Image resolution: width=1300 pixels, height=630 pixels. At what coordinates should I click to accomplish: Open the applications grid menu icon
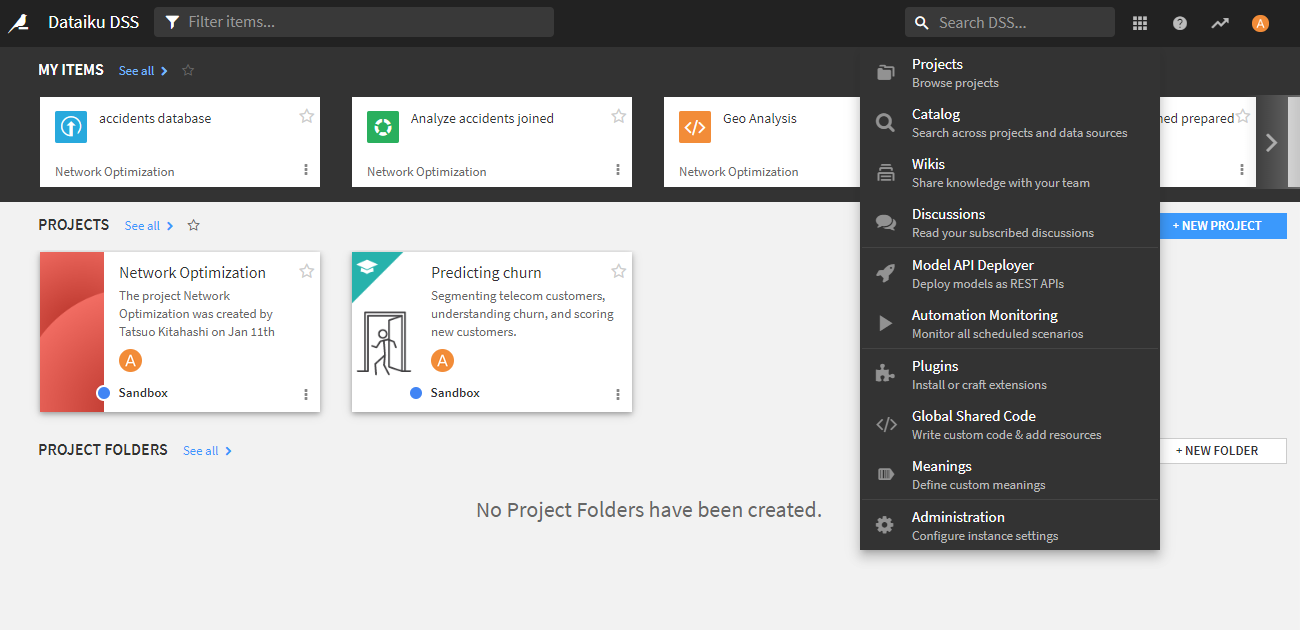1140,23
